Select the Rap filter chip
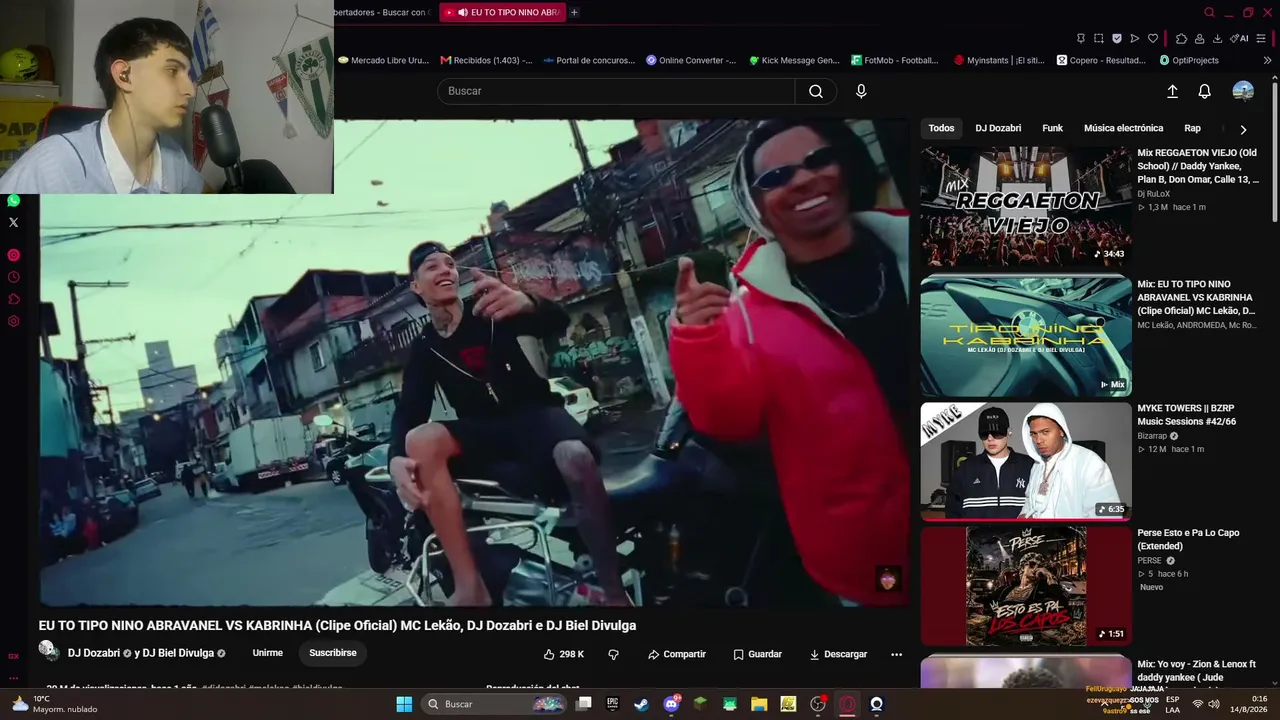This screenshot has width=1280, height=720. tap(1192, 128)
